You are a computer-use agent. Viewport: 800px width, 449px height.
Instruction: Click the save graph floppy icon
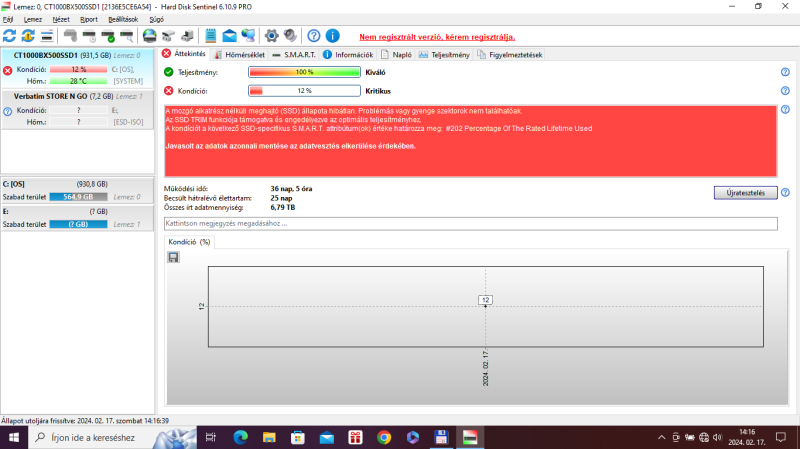(x=173, y=257)
